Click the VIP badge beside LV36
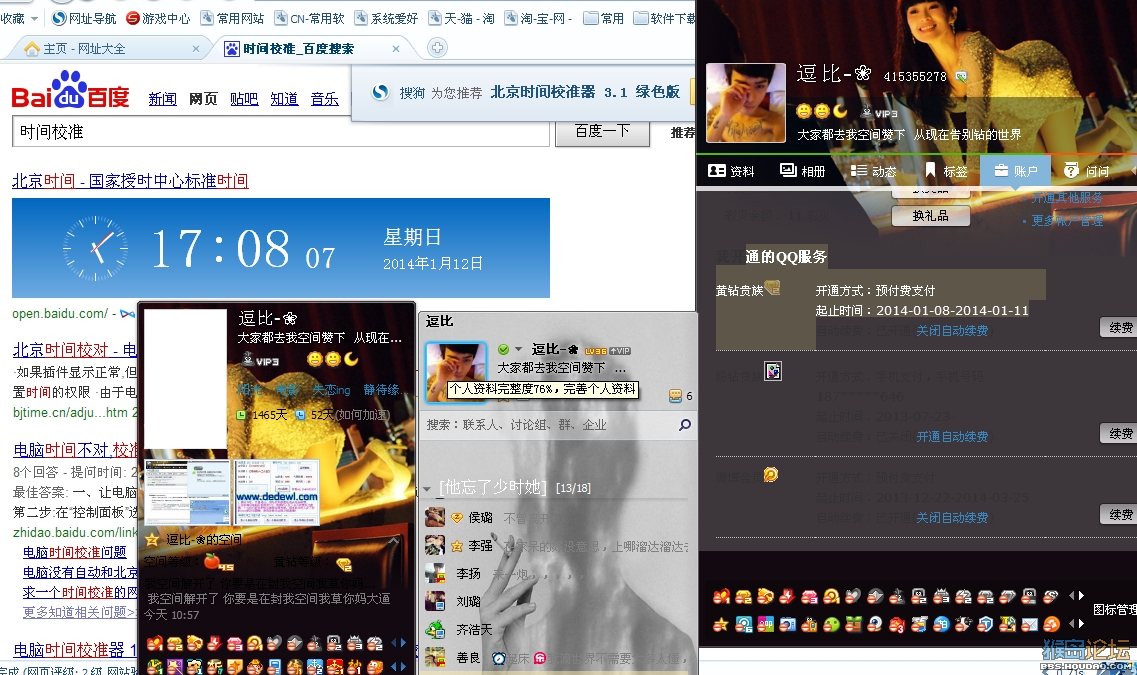The height and width of the screenshot is (675, 1137). [619, 351]
